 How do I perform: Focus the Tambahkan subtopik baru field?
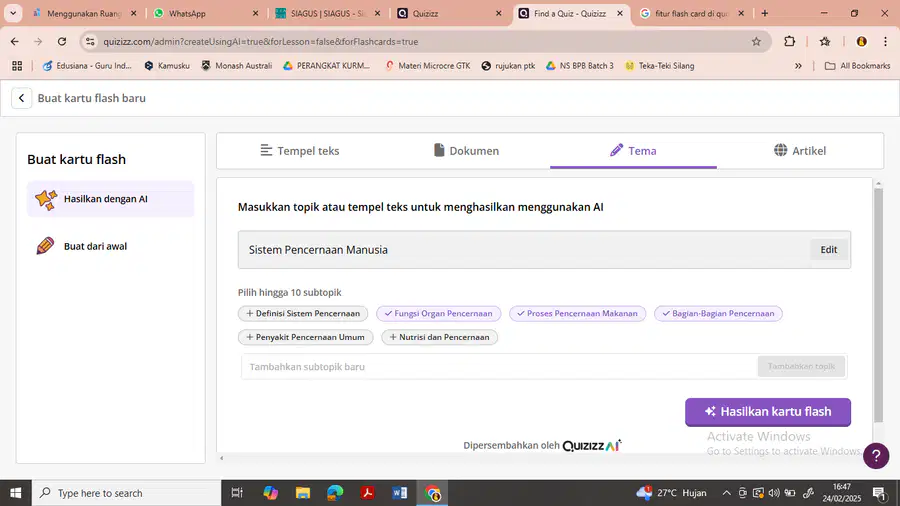[499, 367]
